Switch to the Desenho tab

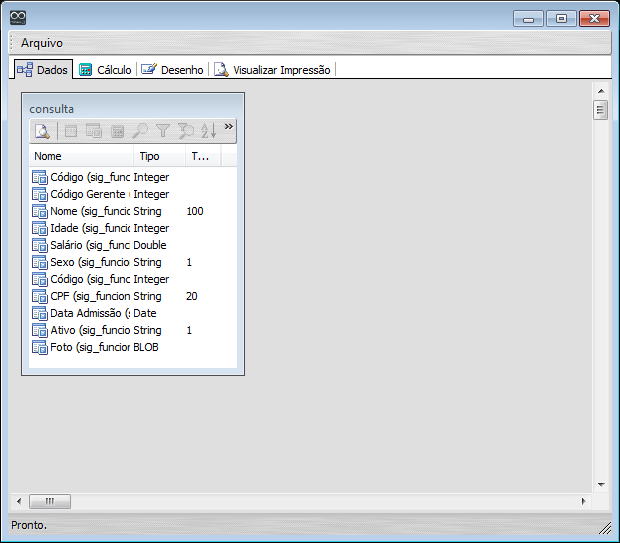click(172, 70)
